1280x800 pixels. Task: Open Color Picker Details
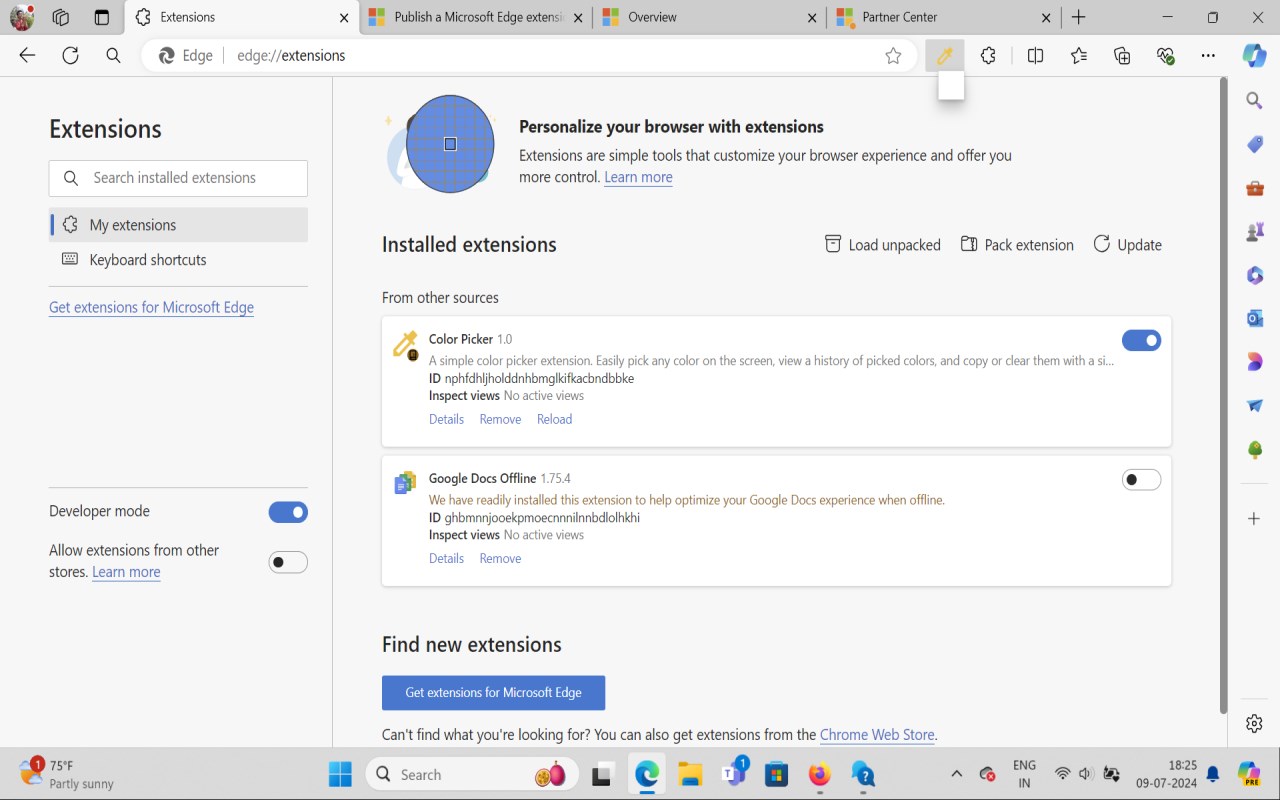point(446,420)
